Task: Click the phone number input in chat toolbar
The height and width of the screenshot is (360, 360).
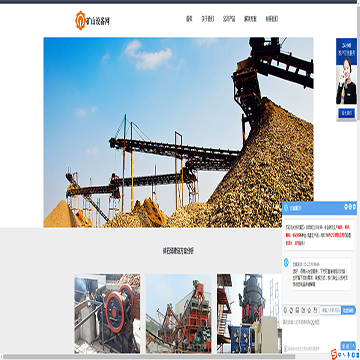Action: 330,310
